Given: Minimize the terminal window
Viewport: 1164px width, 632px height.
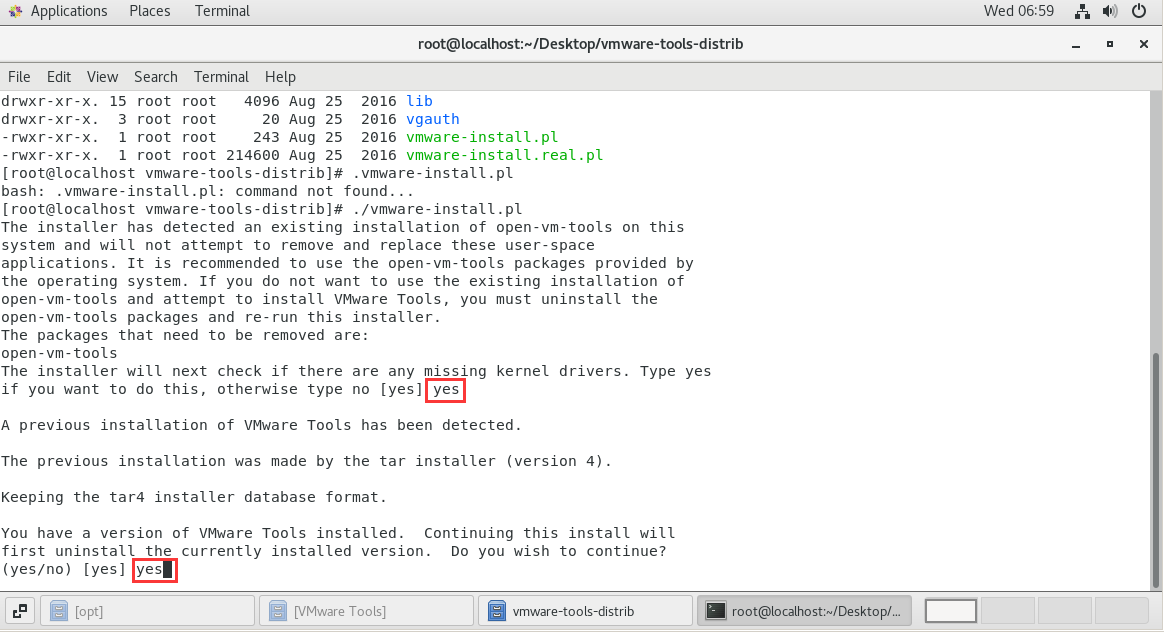Looking at the screenshot, I should point(1076,45).
